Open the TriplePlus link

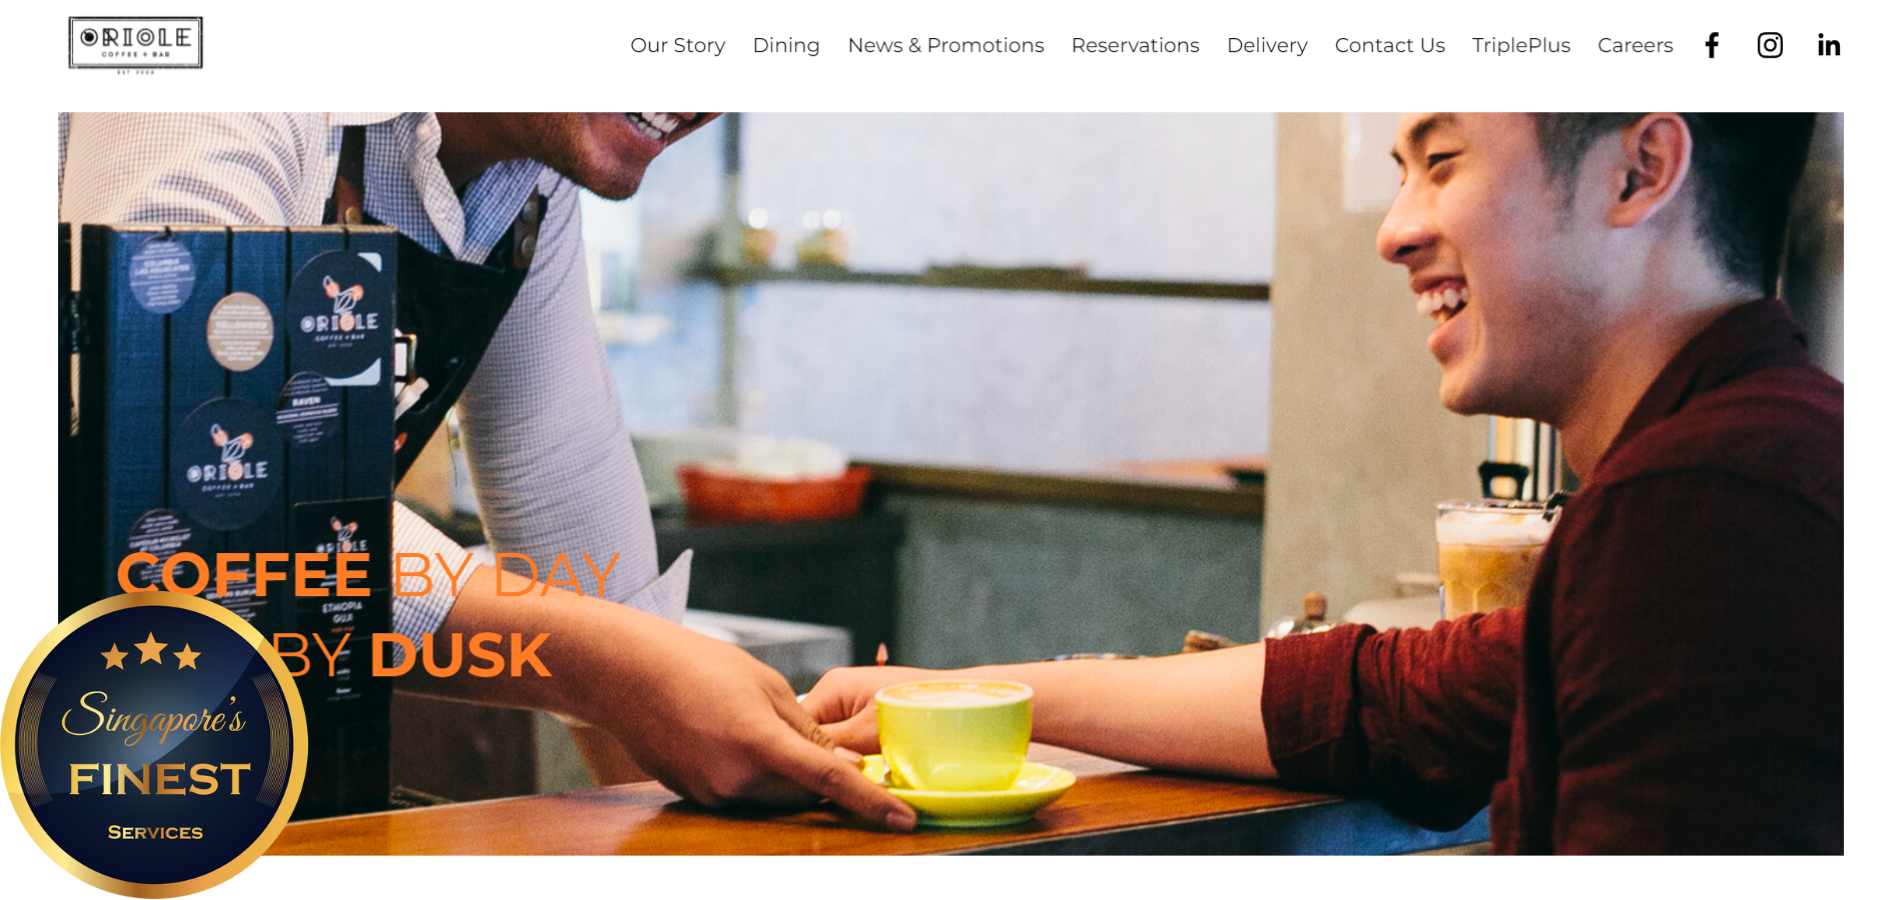(x=1521, y=45)
